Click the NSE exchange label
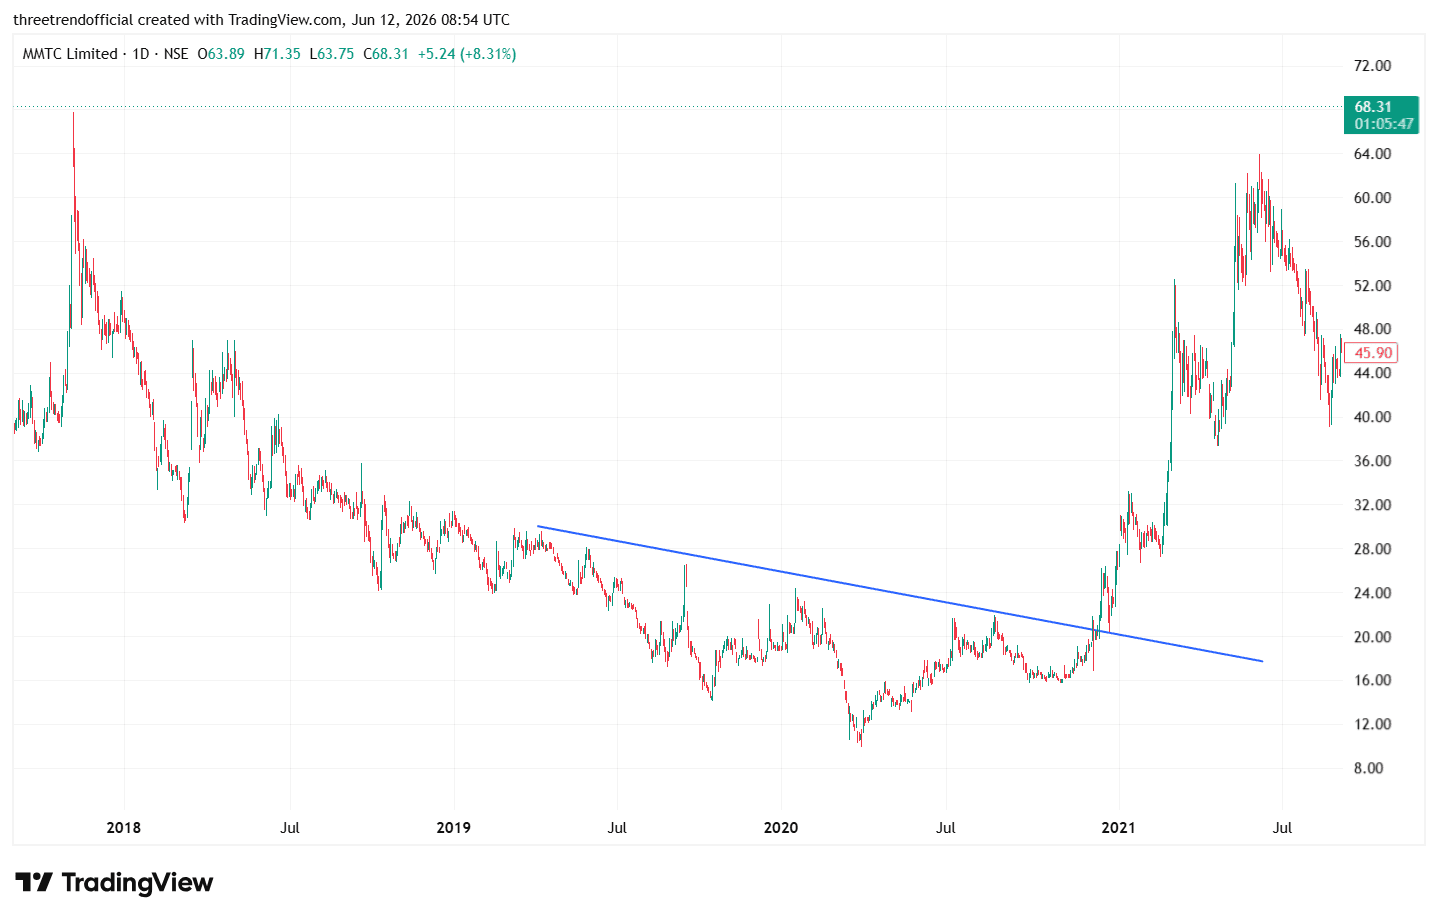 (x=176, y=54)
